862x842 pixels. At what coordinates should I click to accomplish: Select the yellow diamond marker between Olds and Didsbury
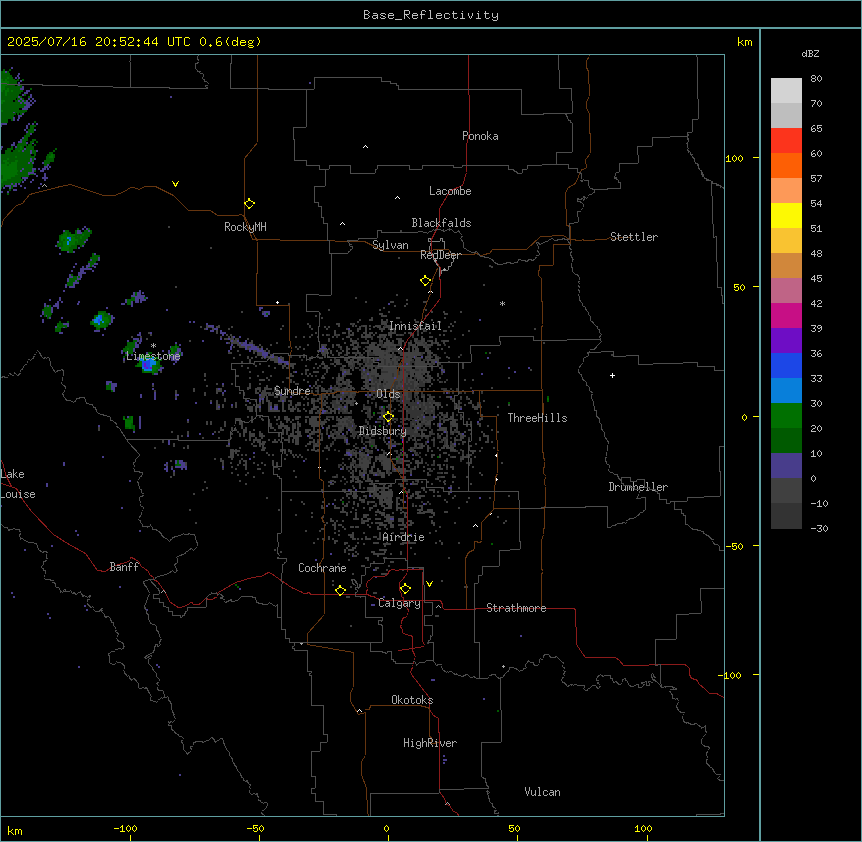point(388,417)
